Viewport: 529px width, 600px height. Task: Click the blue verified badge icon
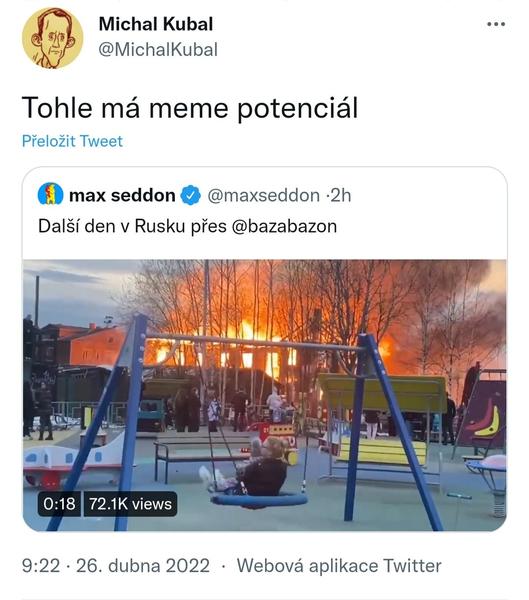tap(191, 195)
